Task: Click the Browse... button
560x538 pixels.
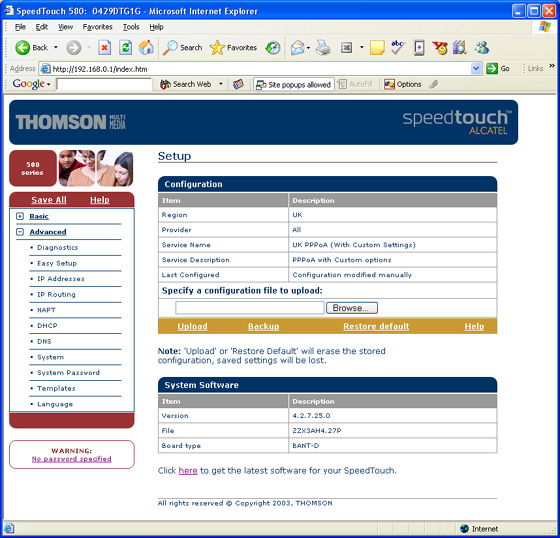Action: tap(352, 308)
